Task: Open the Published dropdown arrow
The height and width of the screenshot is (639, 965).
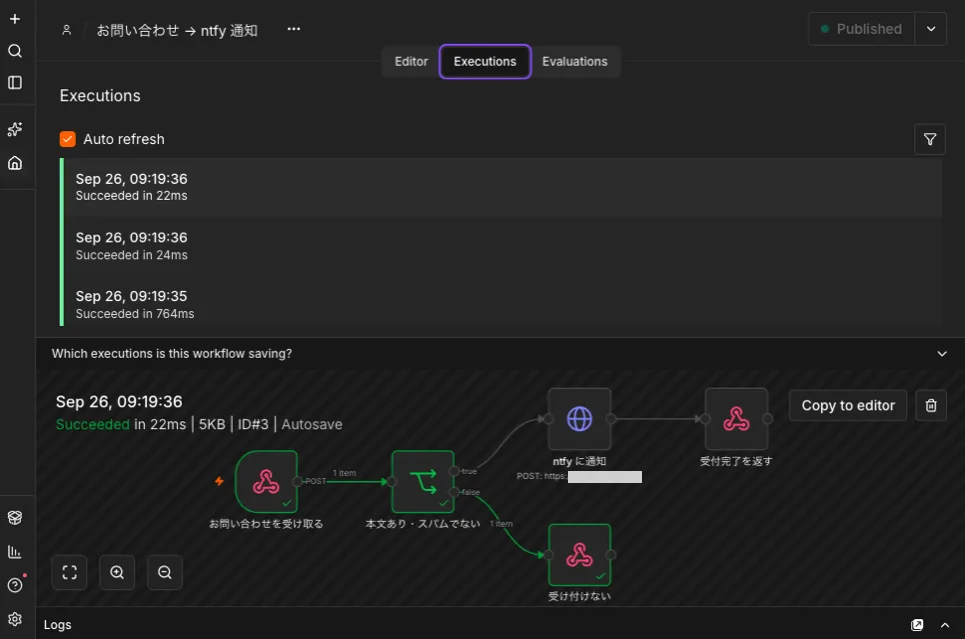Action: 931,29
